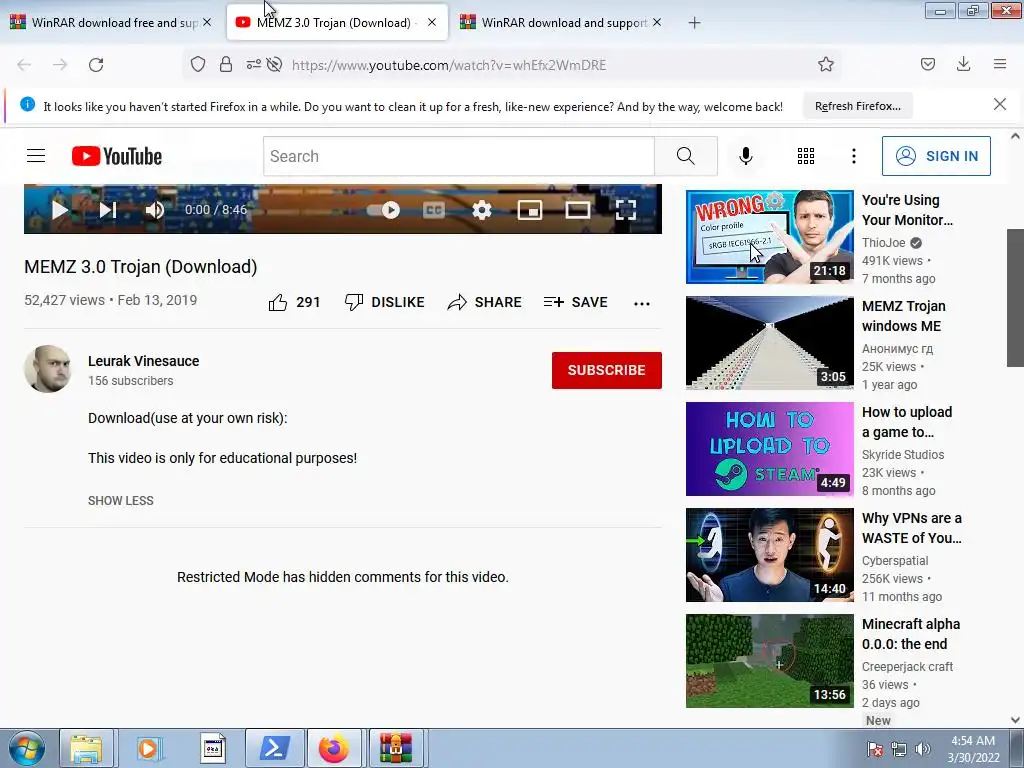Open the Firefox downloads panel
1024x768 pixels.
point(963,64)
